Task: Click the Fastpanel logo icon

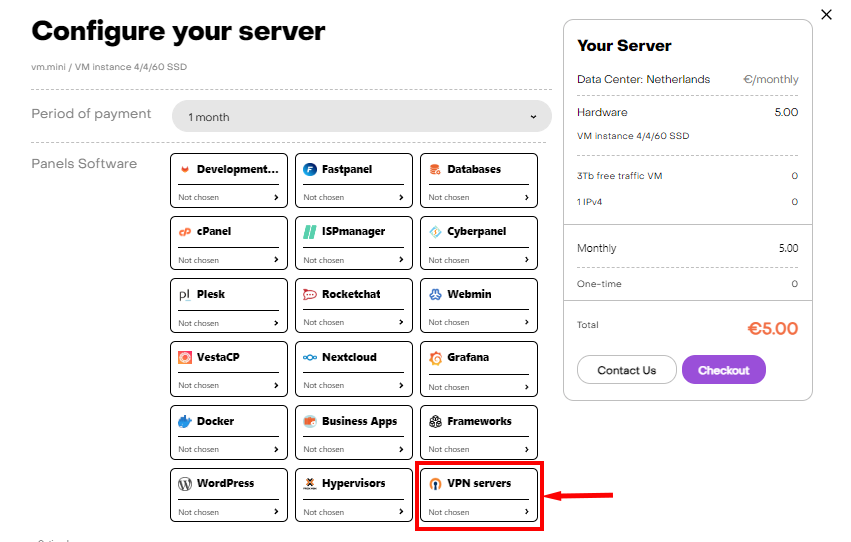Action: click(310, 170)
